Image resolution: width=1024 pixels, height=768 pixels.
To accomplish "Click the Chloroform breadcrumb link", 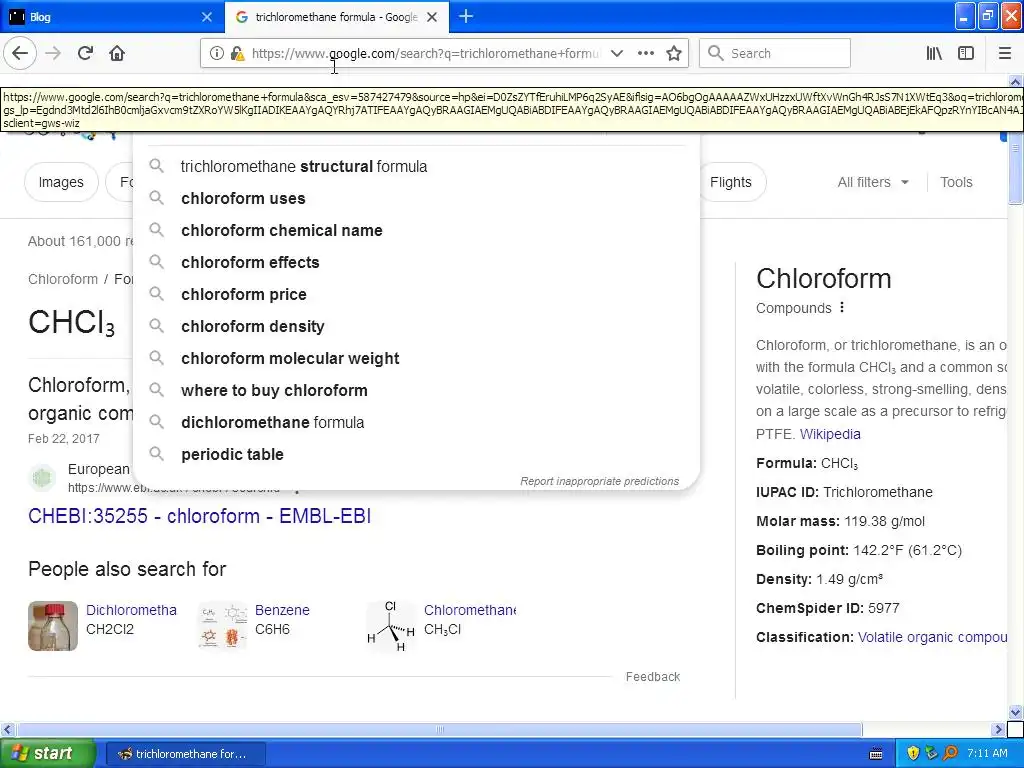I will (63, 280).
